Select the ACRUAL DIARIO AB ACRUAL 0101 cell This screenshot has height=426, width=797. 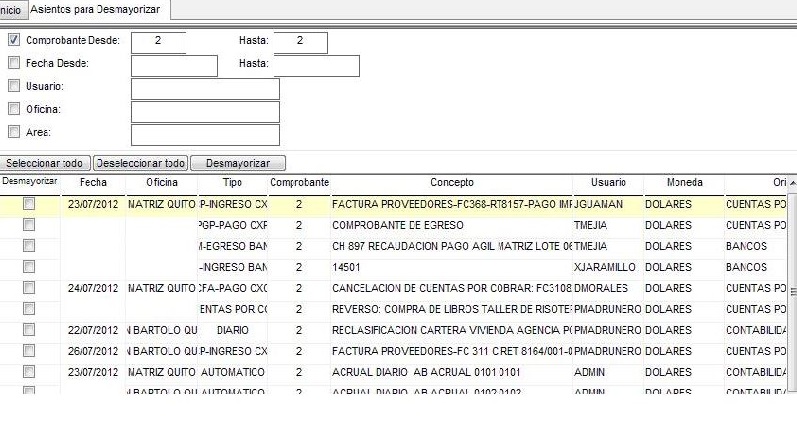pos(451,372)
